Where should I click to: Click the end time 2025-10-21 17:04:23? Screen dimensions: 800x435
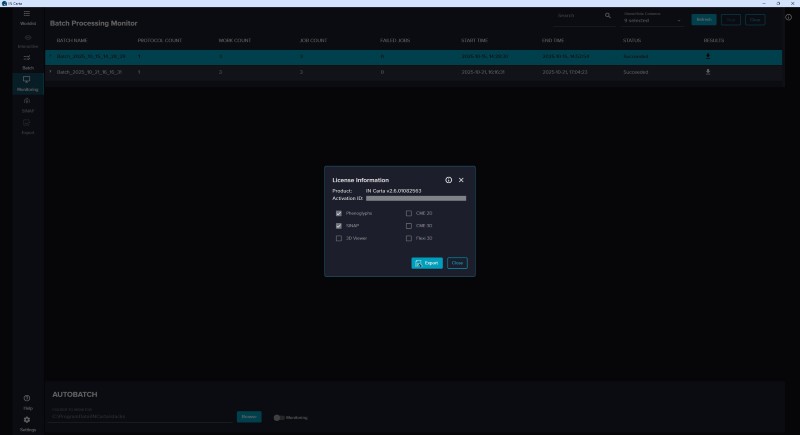(x=565, y=72)
